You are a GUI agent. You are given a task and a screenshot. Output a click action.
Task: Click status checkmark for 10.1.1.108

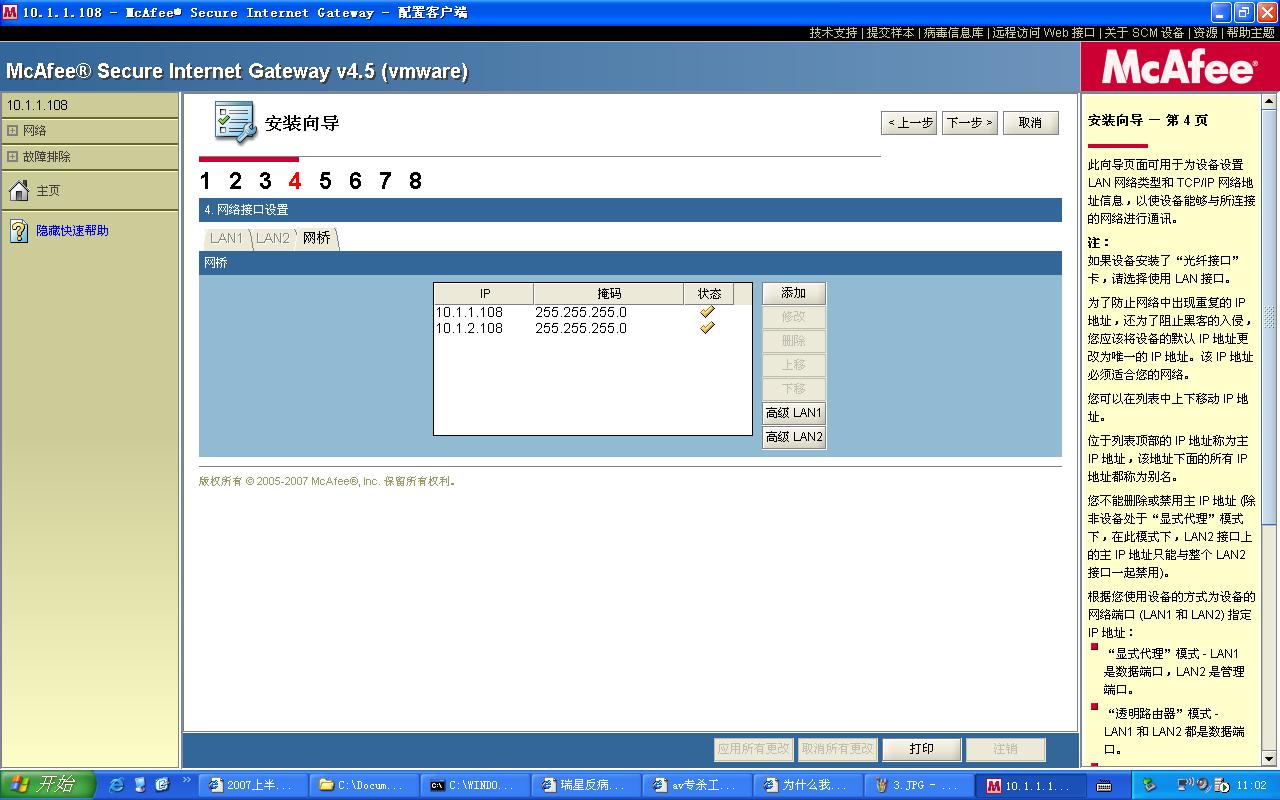(x=708, y=312)
